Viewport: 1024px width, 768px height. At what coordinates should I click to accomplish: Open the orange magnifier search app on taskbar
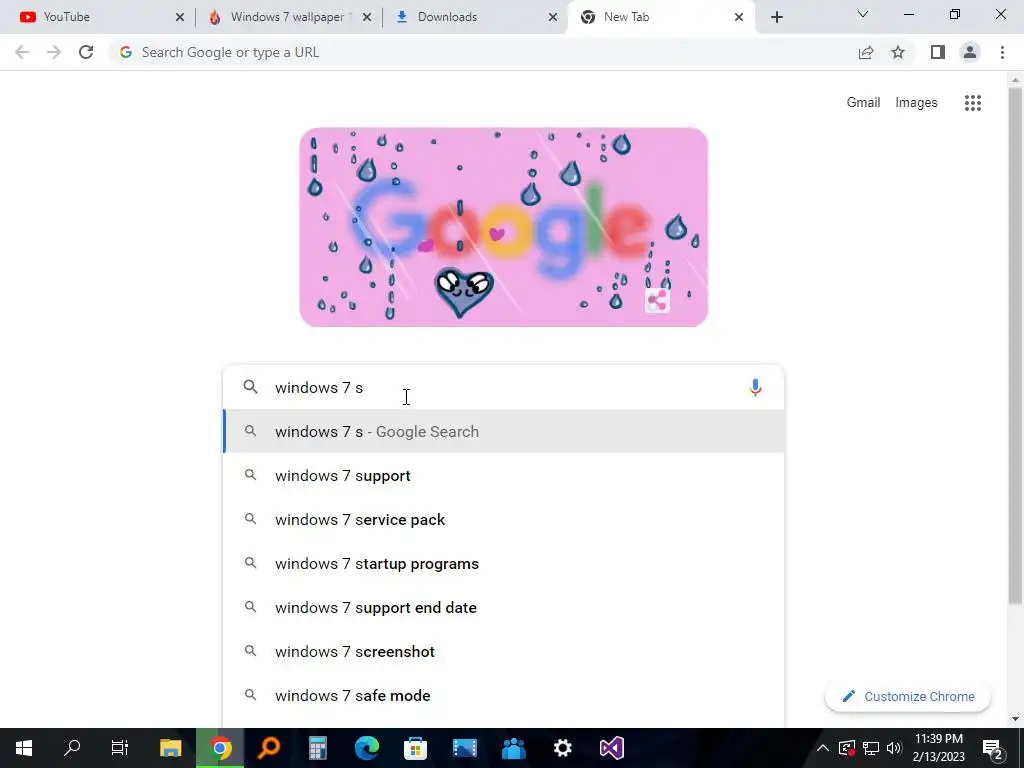point(268,748)
